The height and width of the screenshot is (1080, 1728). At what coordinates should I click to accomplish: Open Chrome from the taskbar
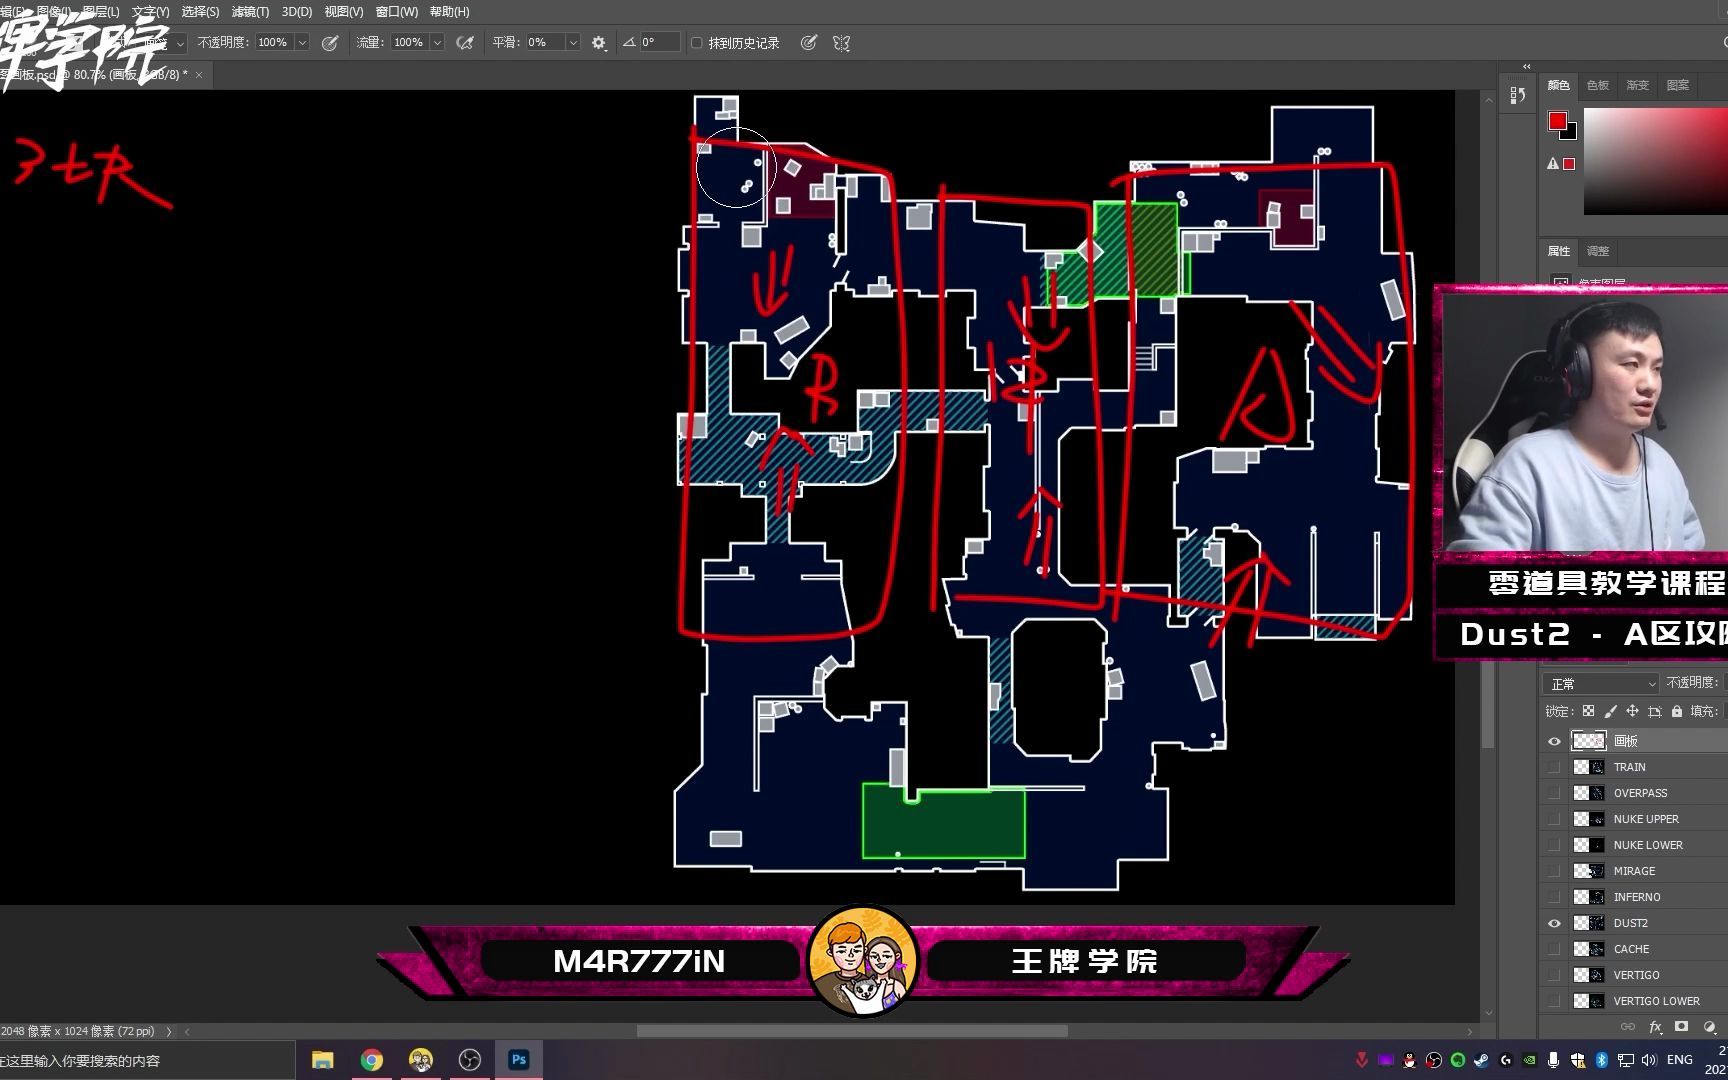tap(371, 1060)
